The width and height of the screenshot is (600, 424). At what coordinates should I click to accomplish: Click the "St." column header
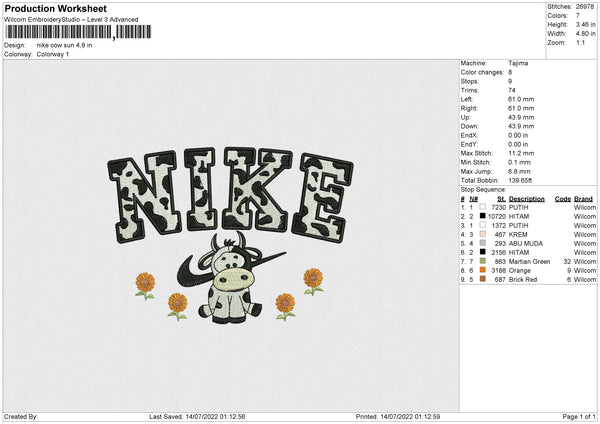click(x=502, y=199)
